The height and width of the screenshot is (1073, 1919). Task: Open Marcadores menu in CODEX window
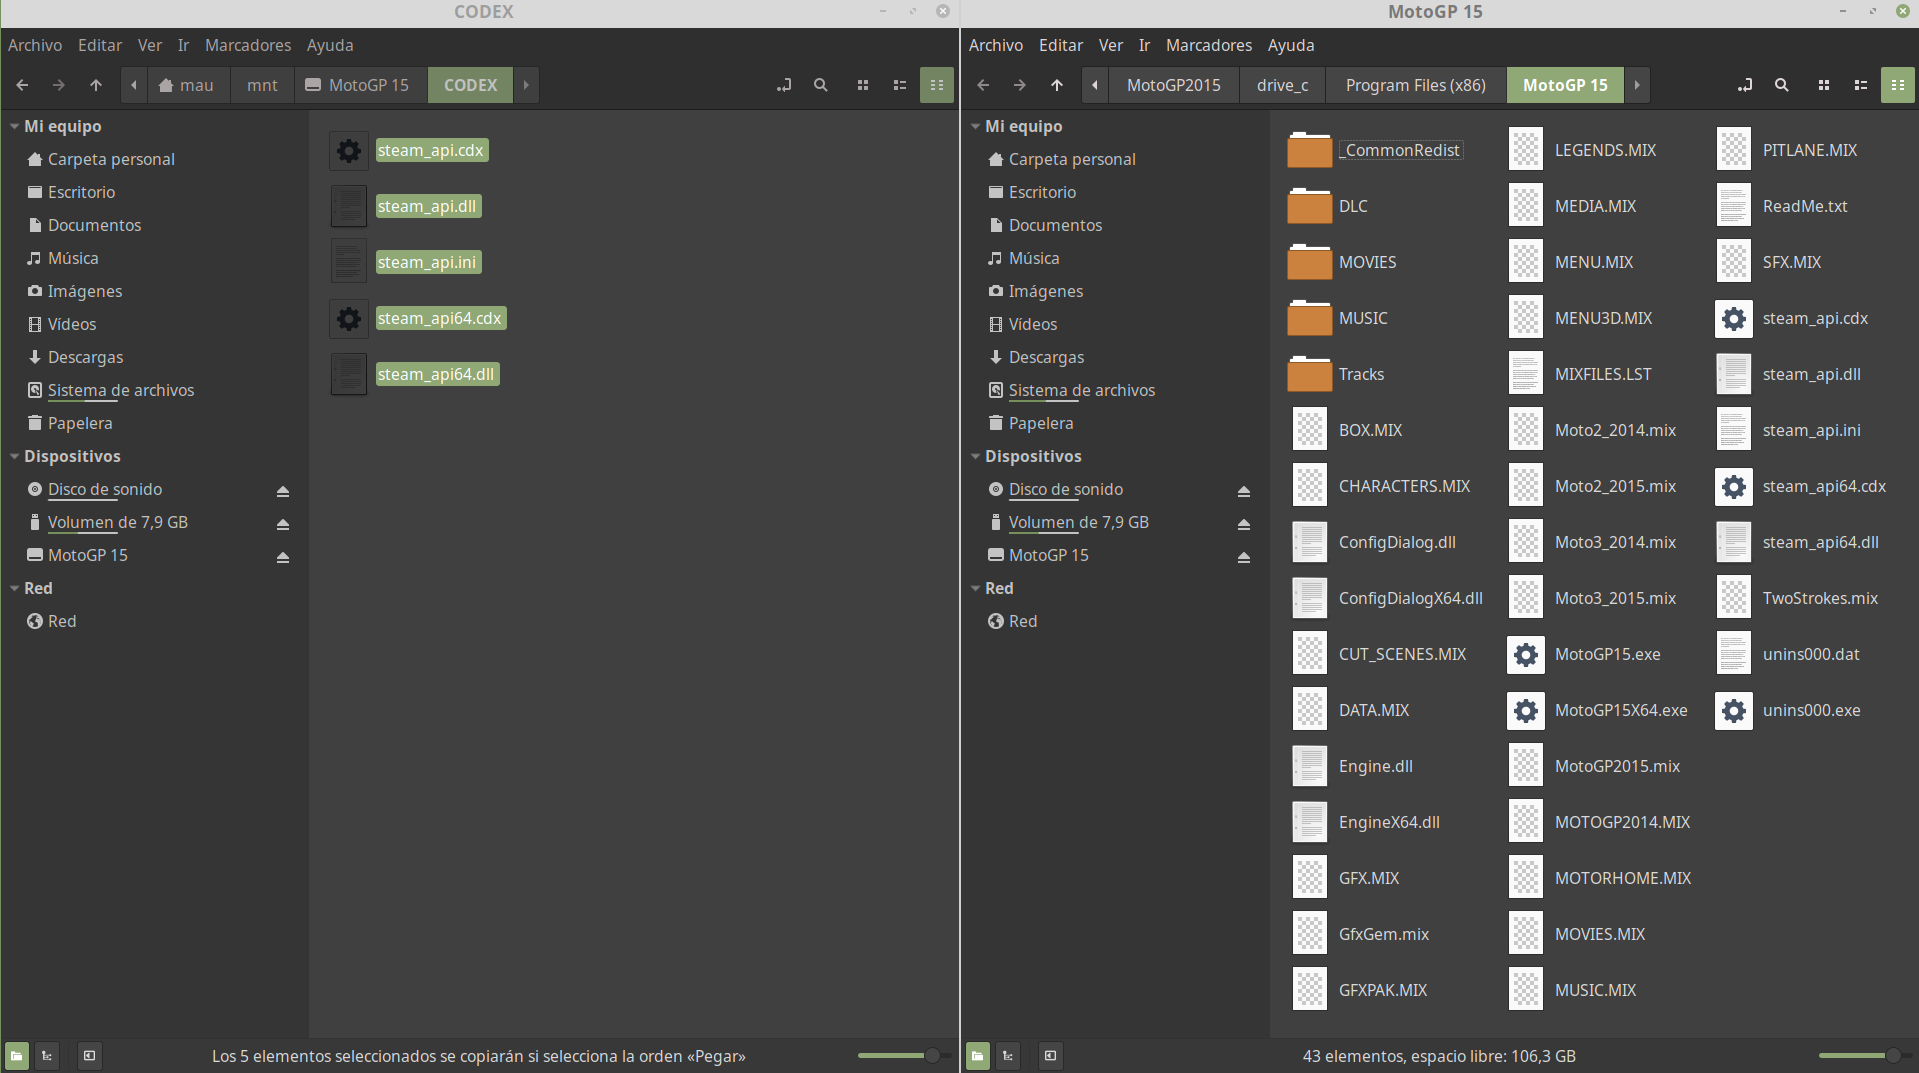click(248, 45)
